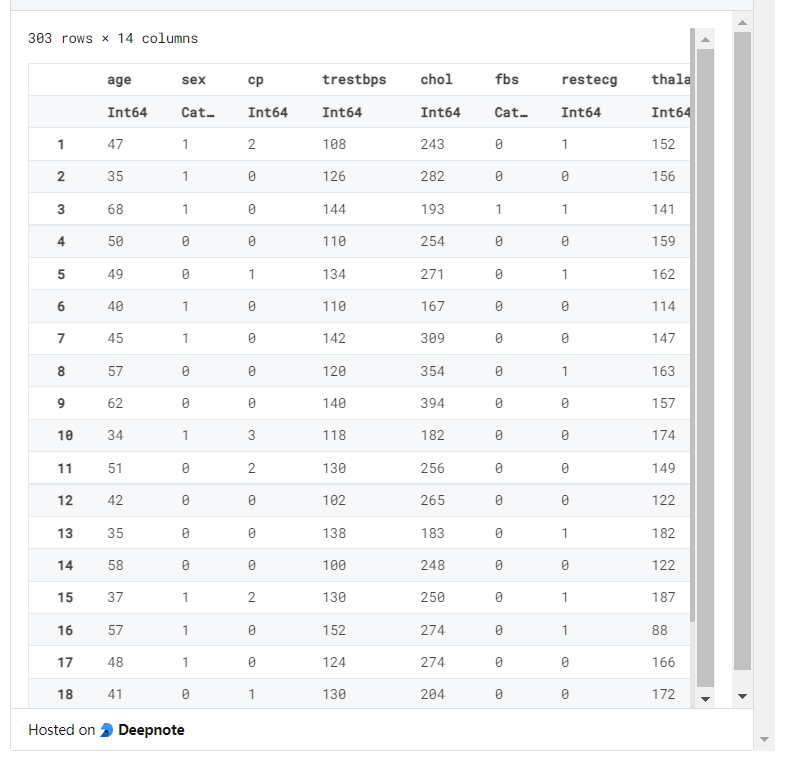Click the chol value 394 in row 9
785x770 pixels.
pos(433,404)
